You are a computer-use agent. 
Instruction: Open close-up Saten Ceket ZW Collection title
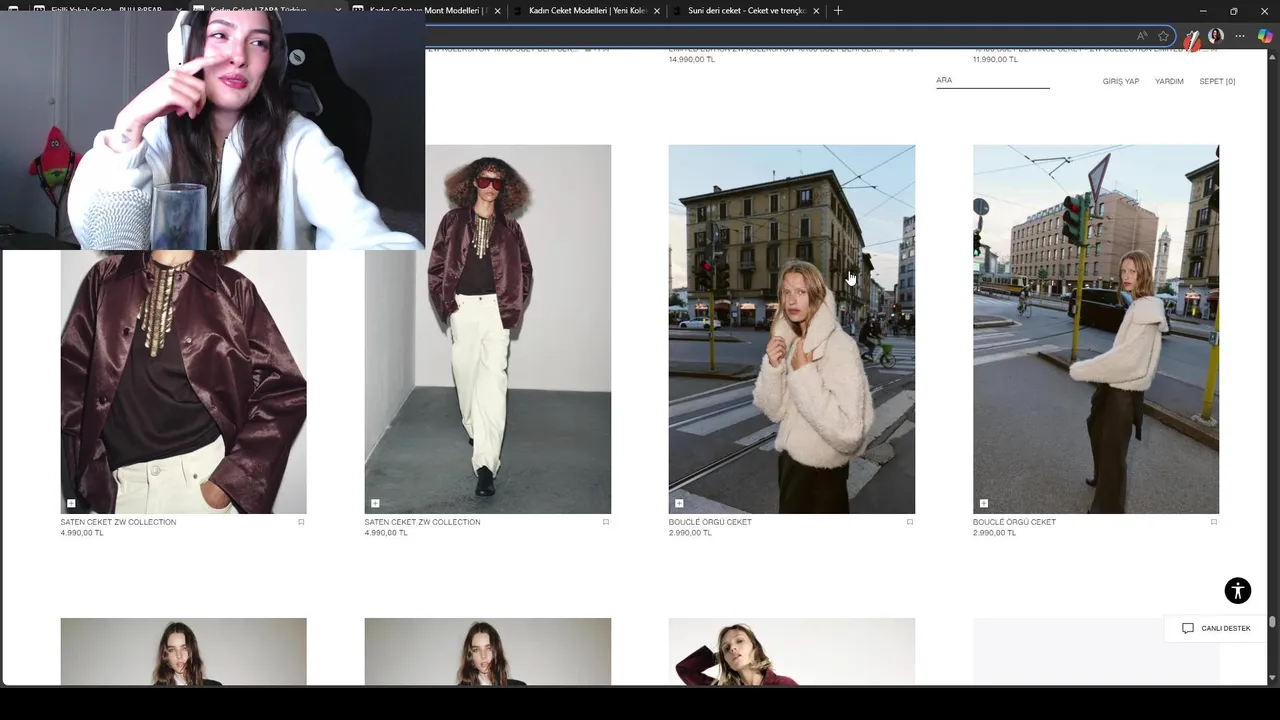[118, 522]
